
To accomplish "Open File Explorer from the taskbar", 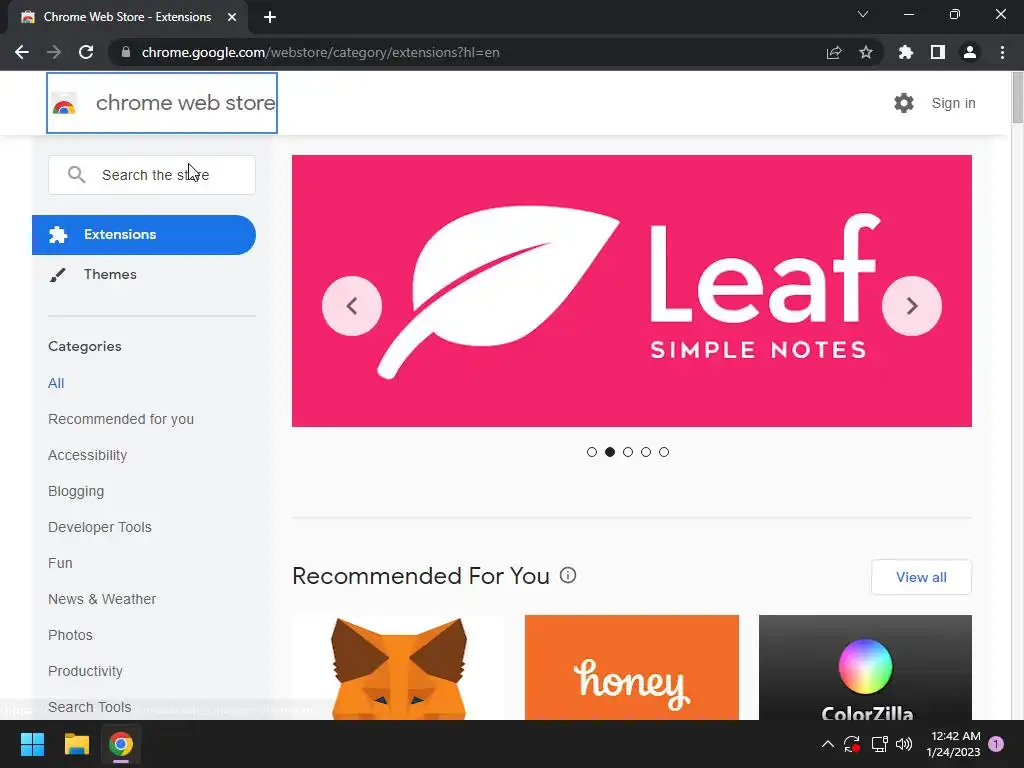I will click(76, 744).
